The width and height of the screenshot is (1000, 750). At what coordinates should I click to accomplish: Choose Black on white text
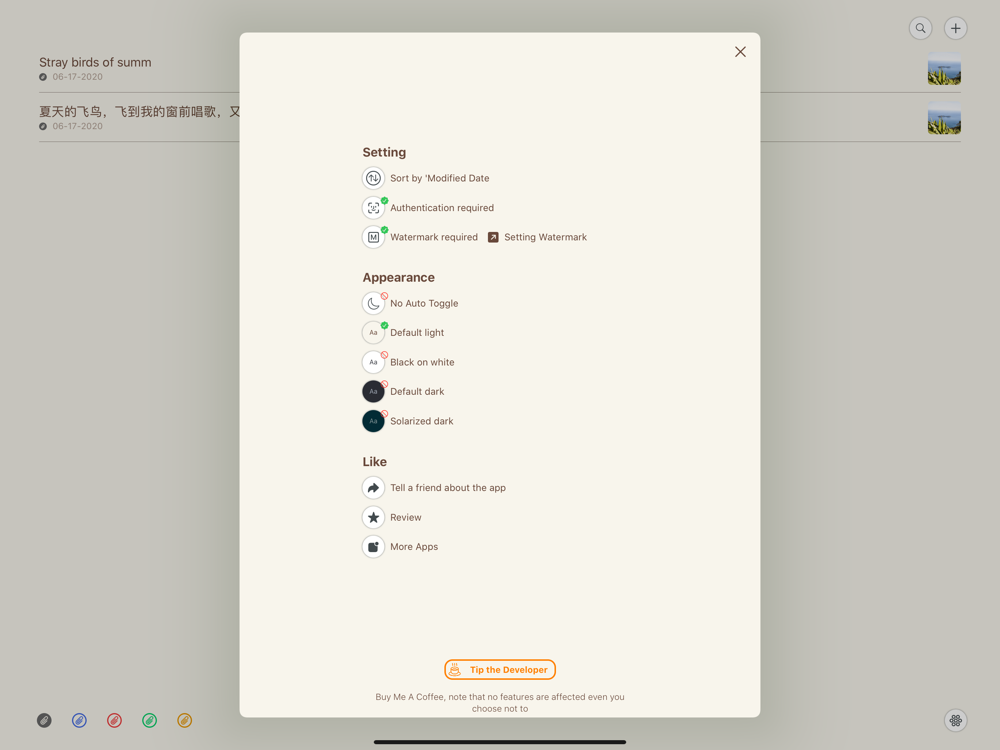pos(422,362)
